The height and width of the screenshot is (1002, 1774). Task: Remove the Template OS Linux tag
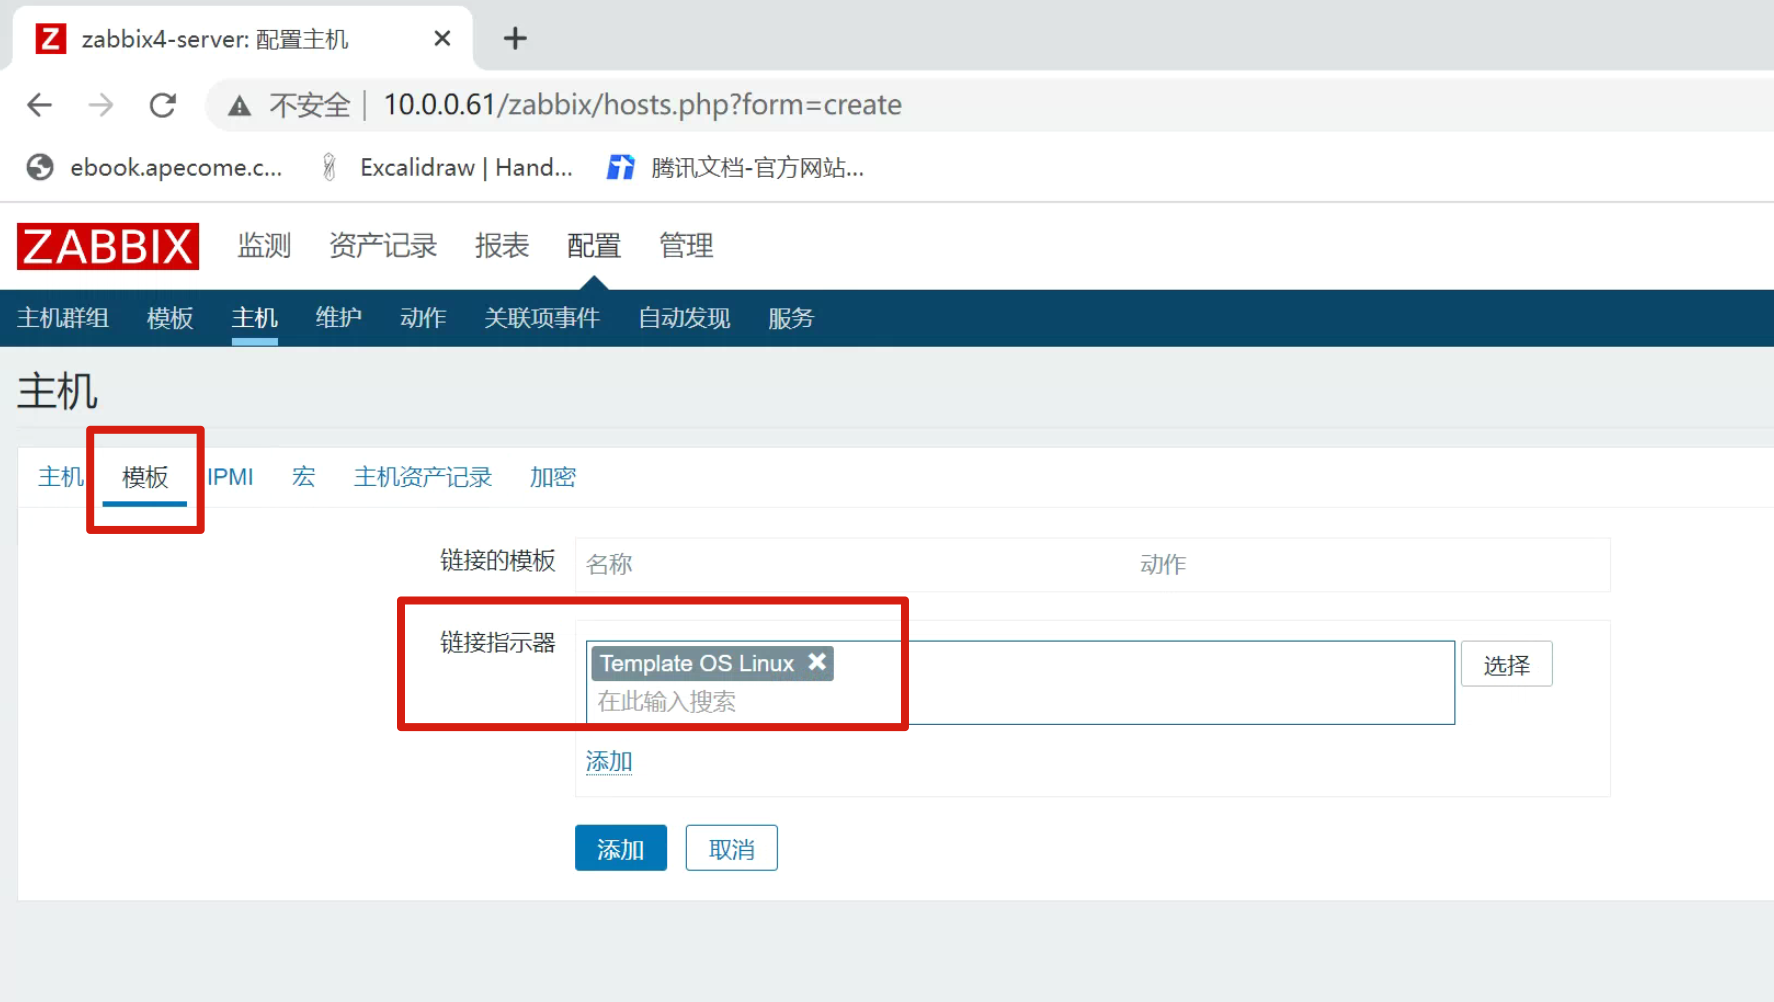tap(817, 662)
